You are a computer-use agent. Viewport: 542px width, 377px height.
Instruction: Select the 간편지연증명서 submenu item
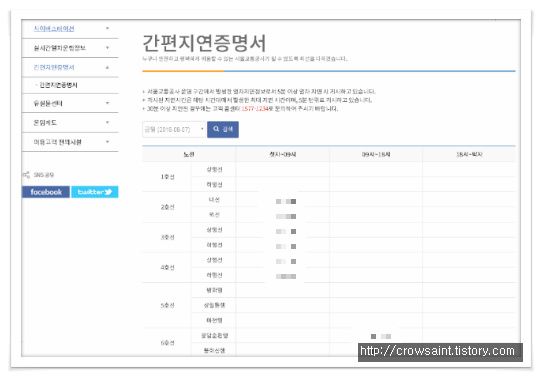(58, 85)
